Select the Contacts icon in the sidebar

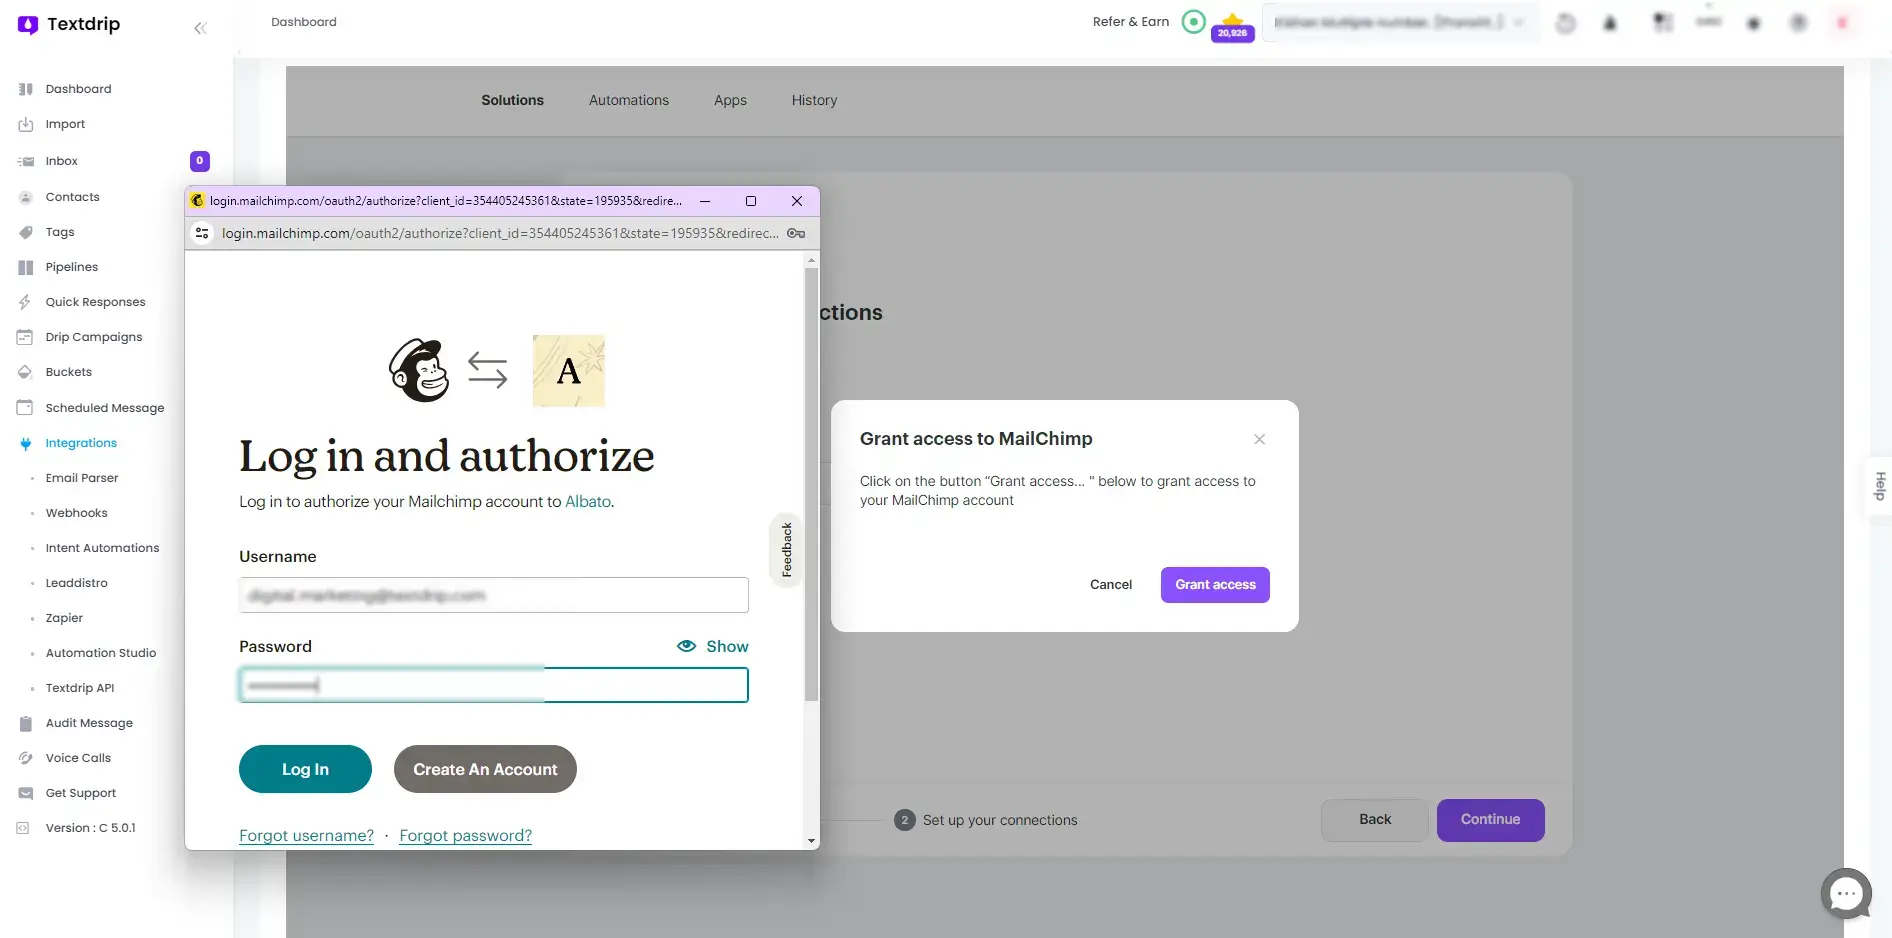25,196
